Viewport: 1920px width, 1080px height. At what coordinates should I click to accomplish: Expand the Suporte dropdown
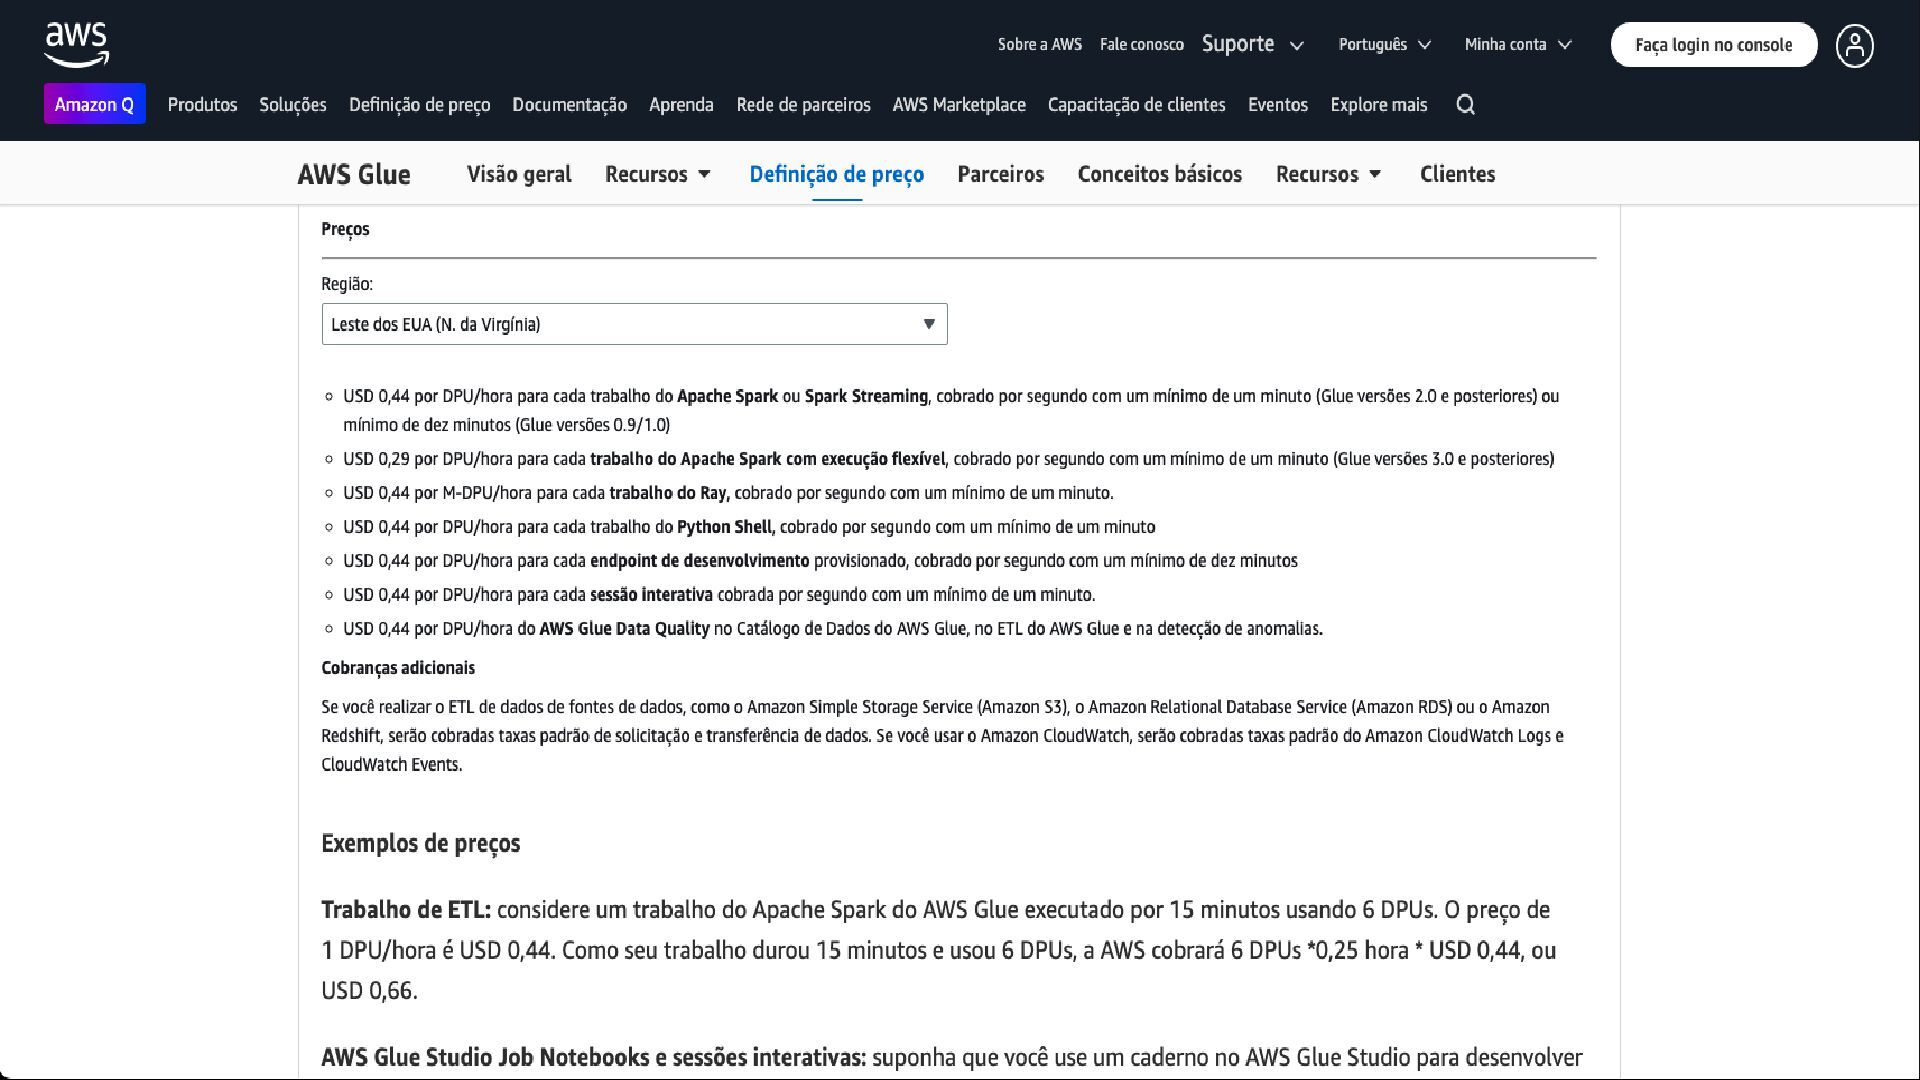(1252, 44)
